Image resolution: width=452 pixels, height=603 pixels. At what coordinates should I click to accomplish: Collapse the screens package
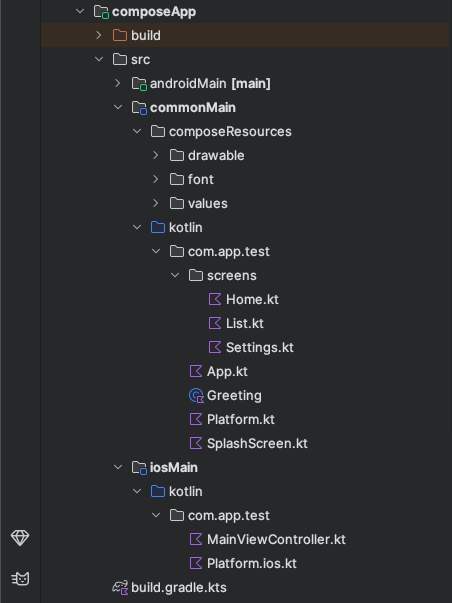175,275
